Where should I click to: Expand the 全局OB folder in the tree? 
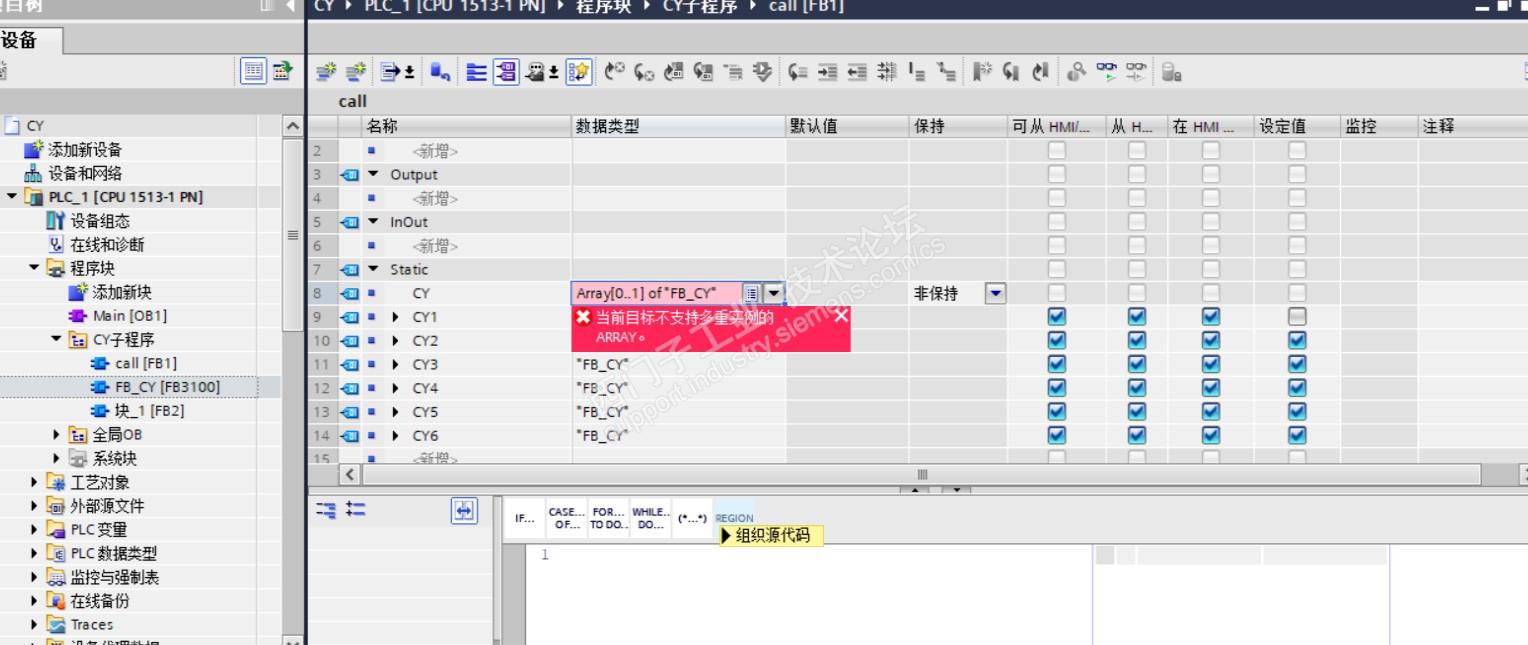point(57,435)
